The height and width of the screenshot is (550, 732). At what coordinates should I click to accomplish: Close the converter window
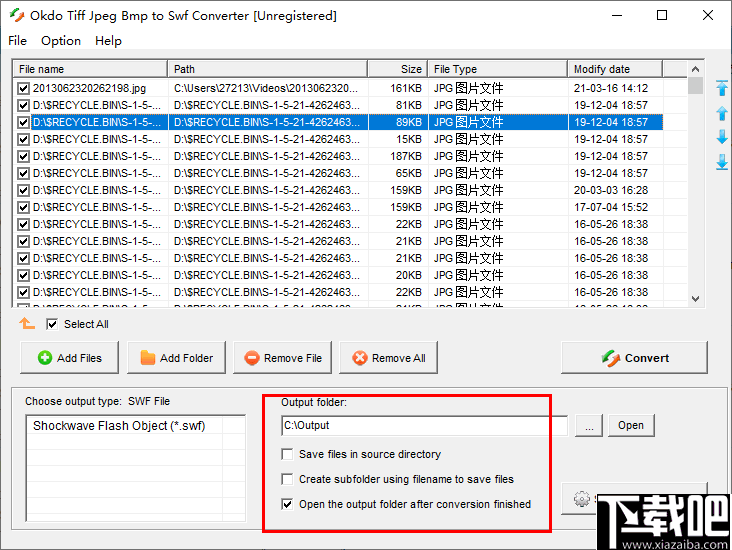(708, 15)
